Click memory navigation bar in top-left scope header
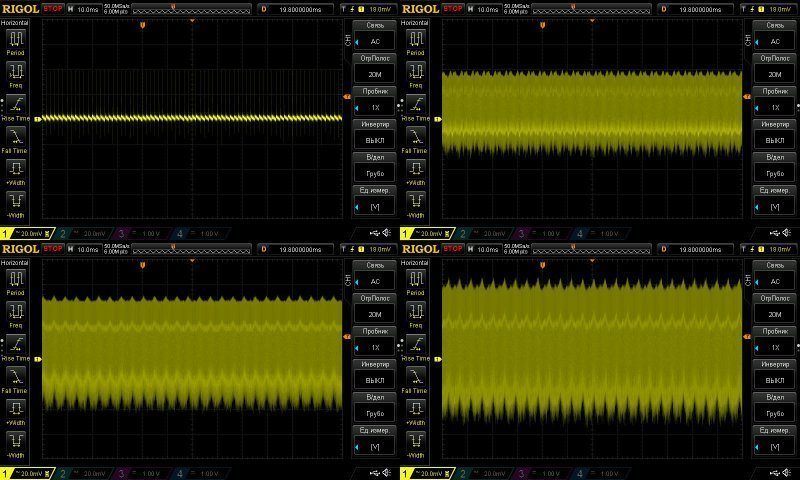 [191, 9]
